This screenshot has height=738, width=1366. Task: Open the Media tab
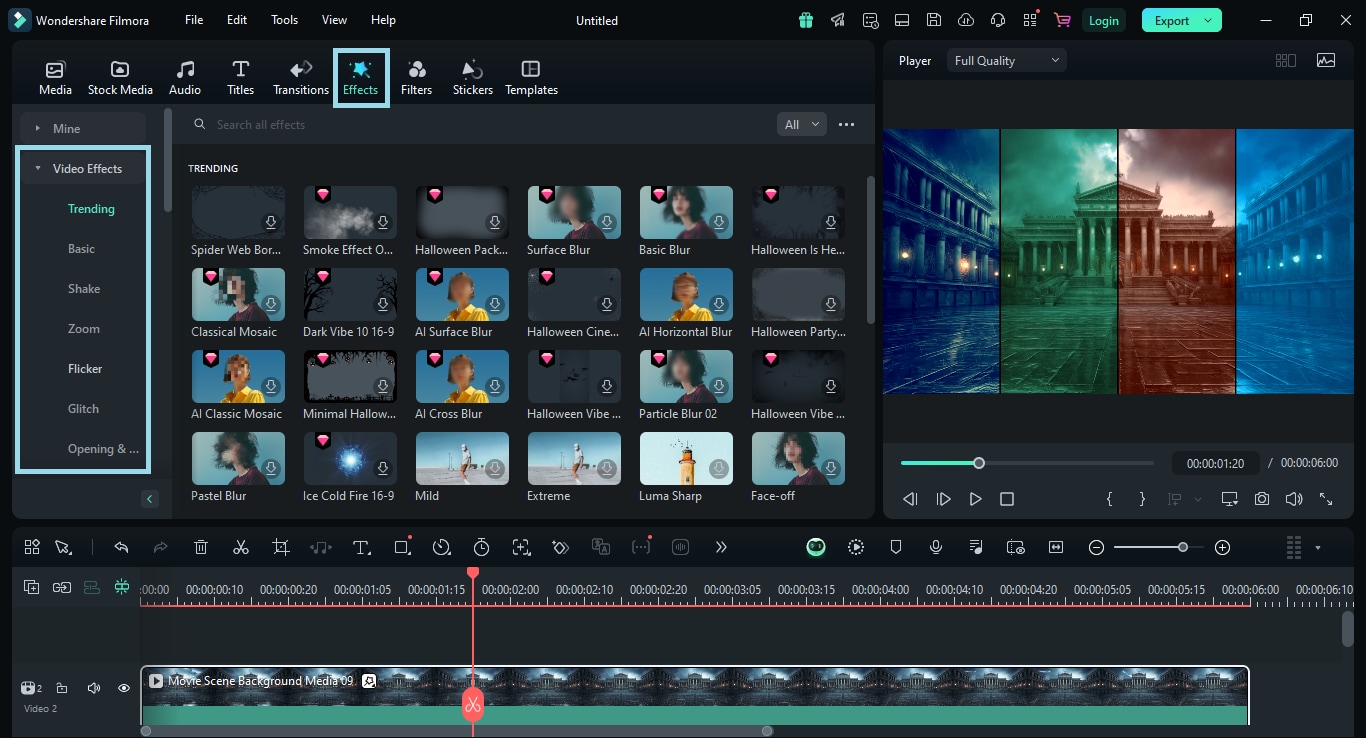tap(55, 77)
